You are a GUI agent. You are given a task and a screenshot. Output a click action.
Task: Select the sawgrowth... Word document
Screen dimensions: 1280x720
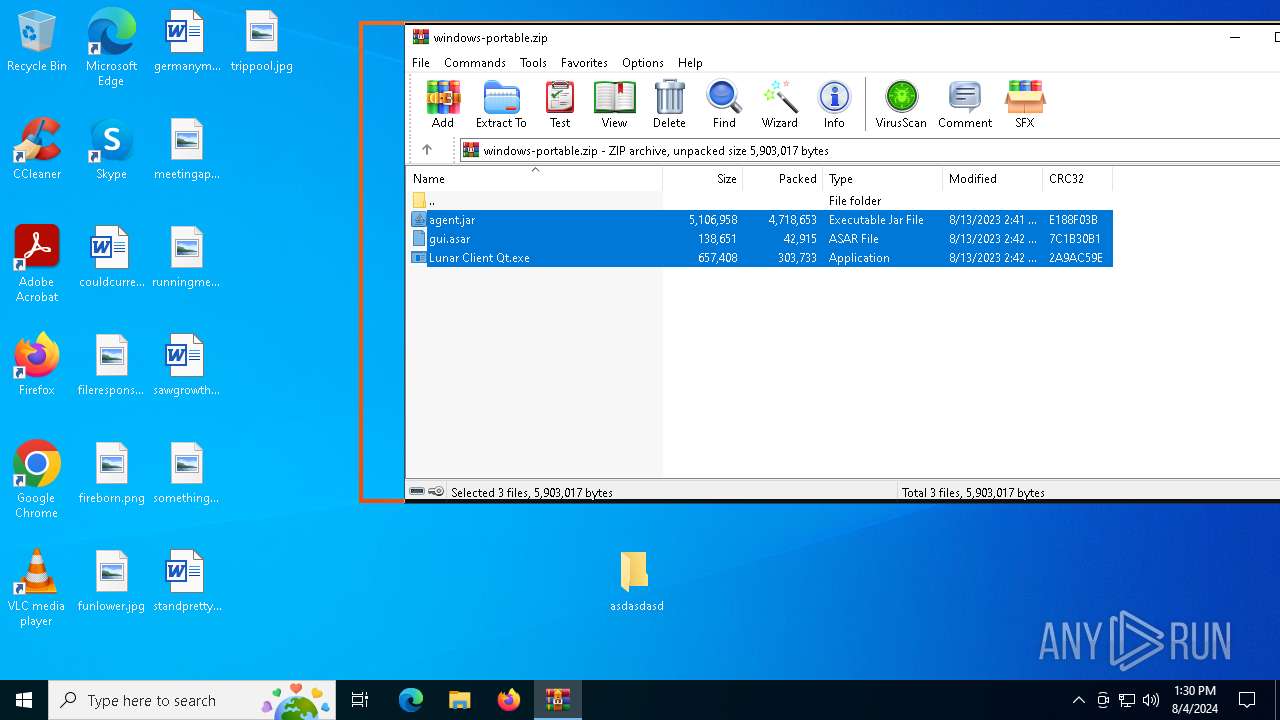187,365
